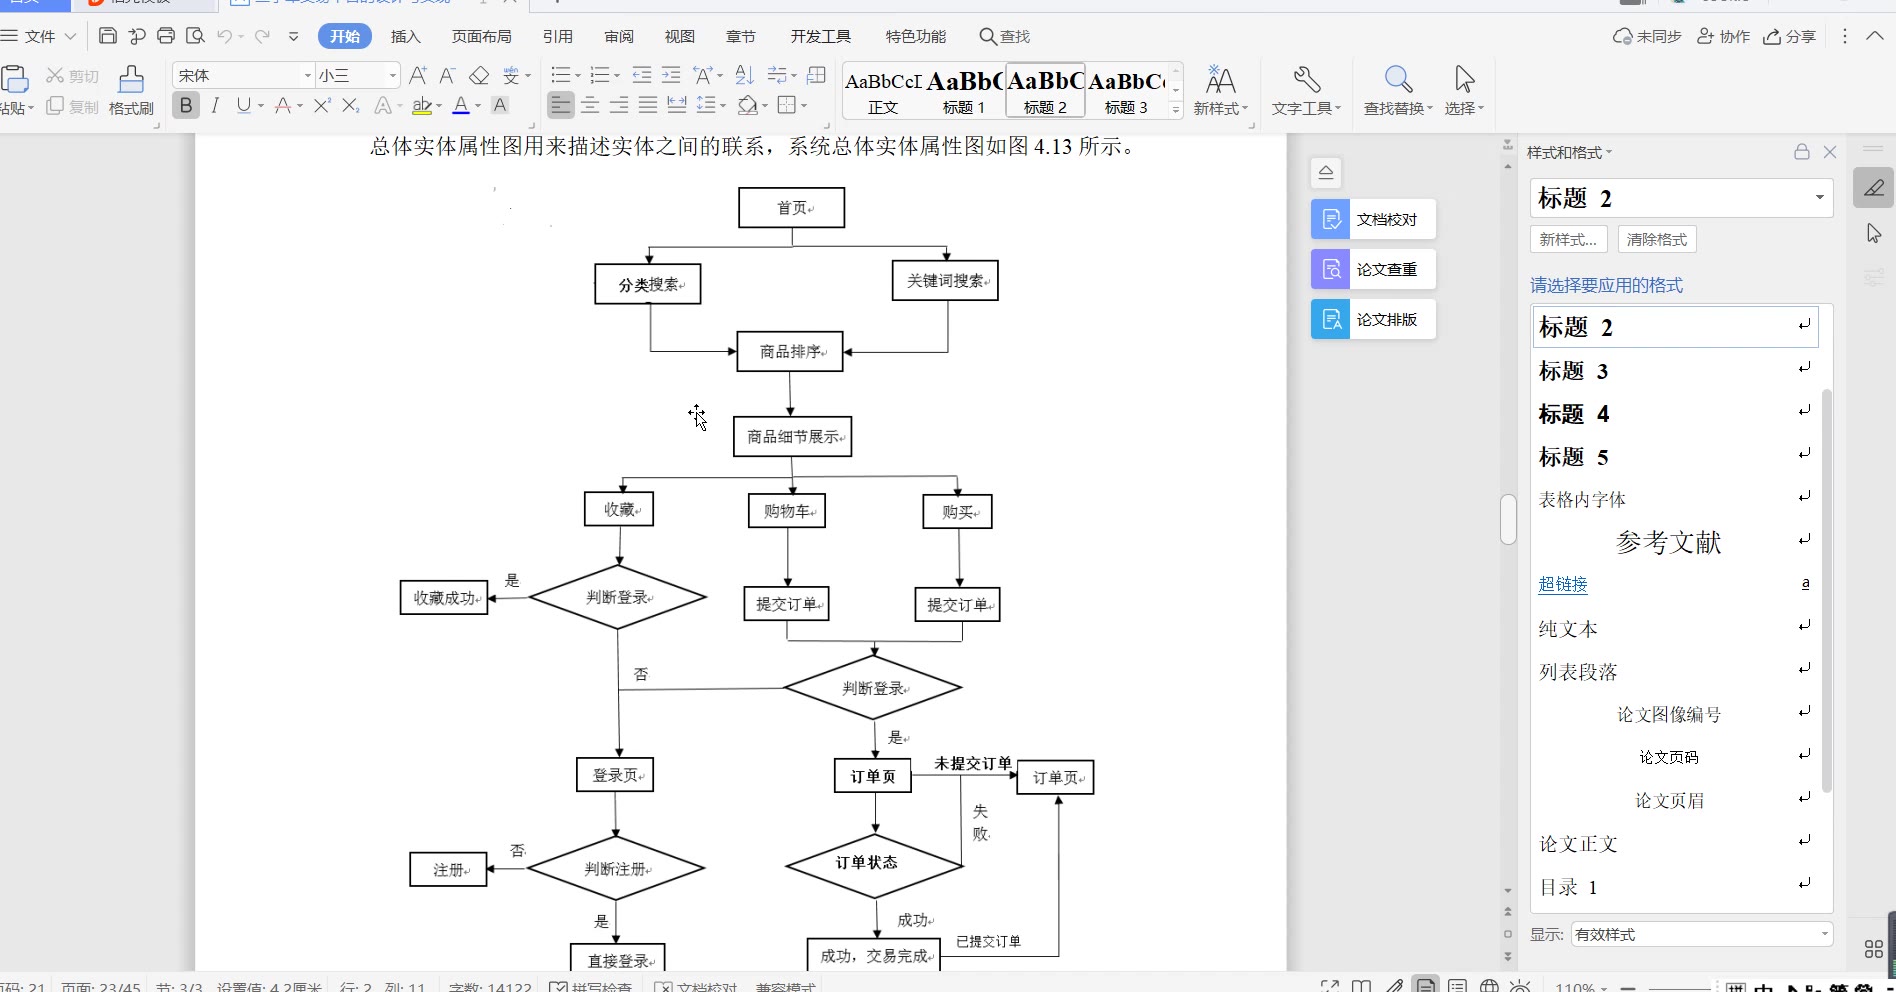Apply superscript with the X² icon

click(322, 105)
